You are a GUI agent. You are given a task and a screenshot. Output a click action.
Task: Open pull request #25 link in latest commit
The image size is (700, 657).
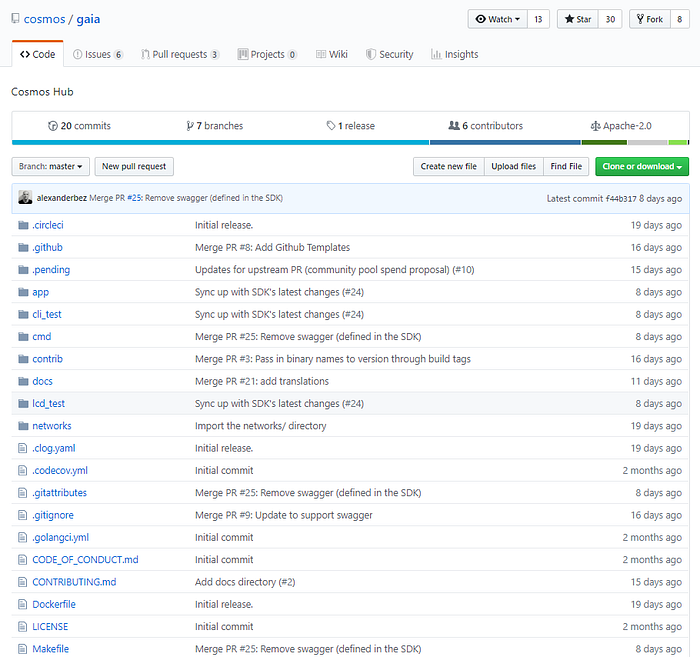coord(134,198)
